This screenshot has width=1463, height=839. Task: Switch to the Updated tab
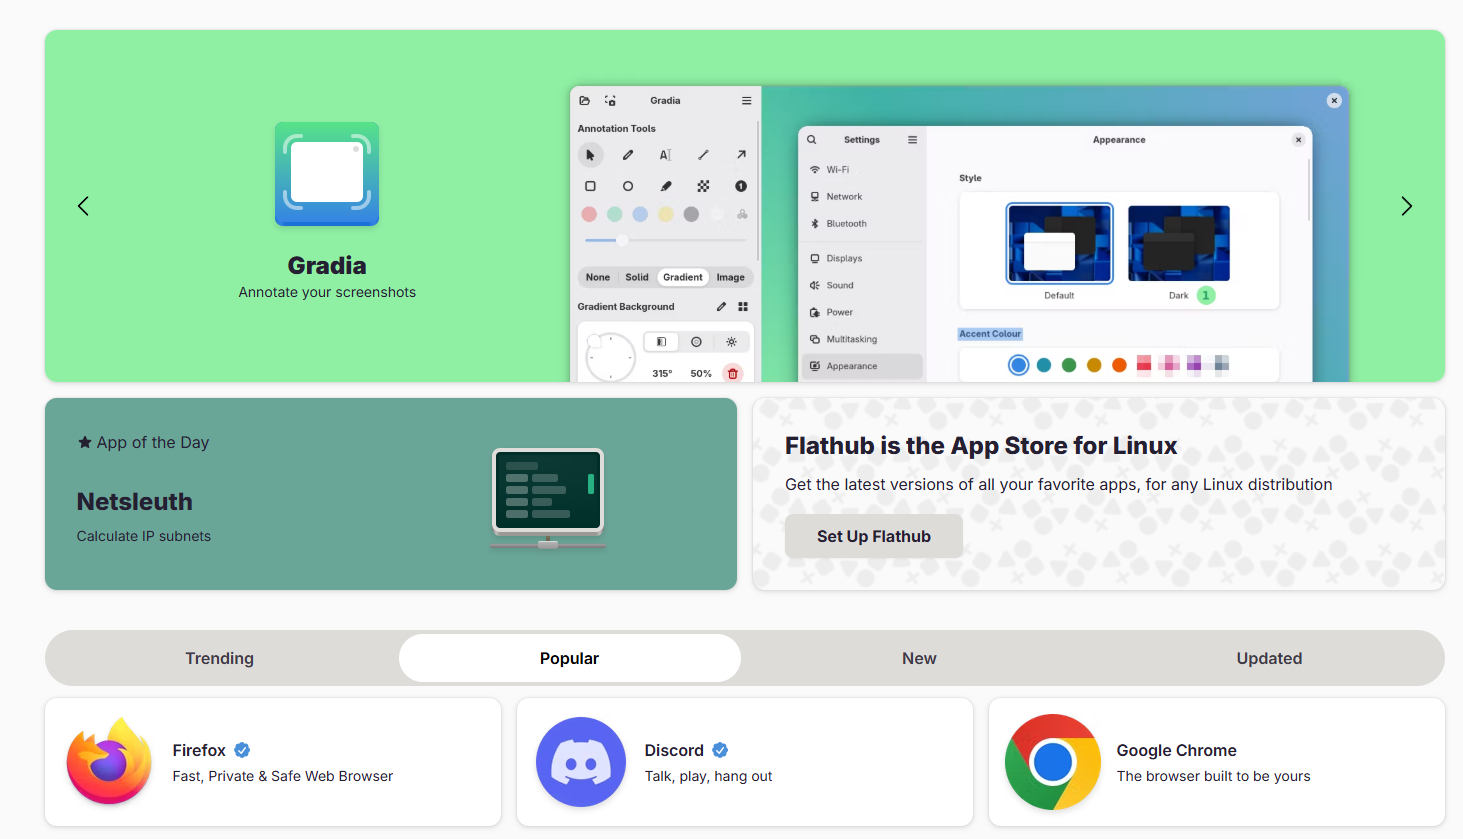coord(1270,658)
